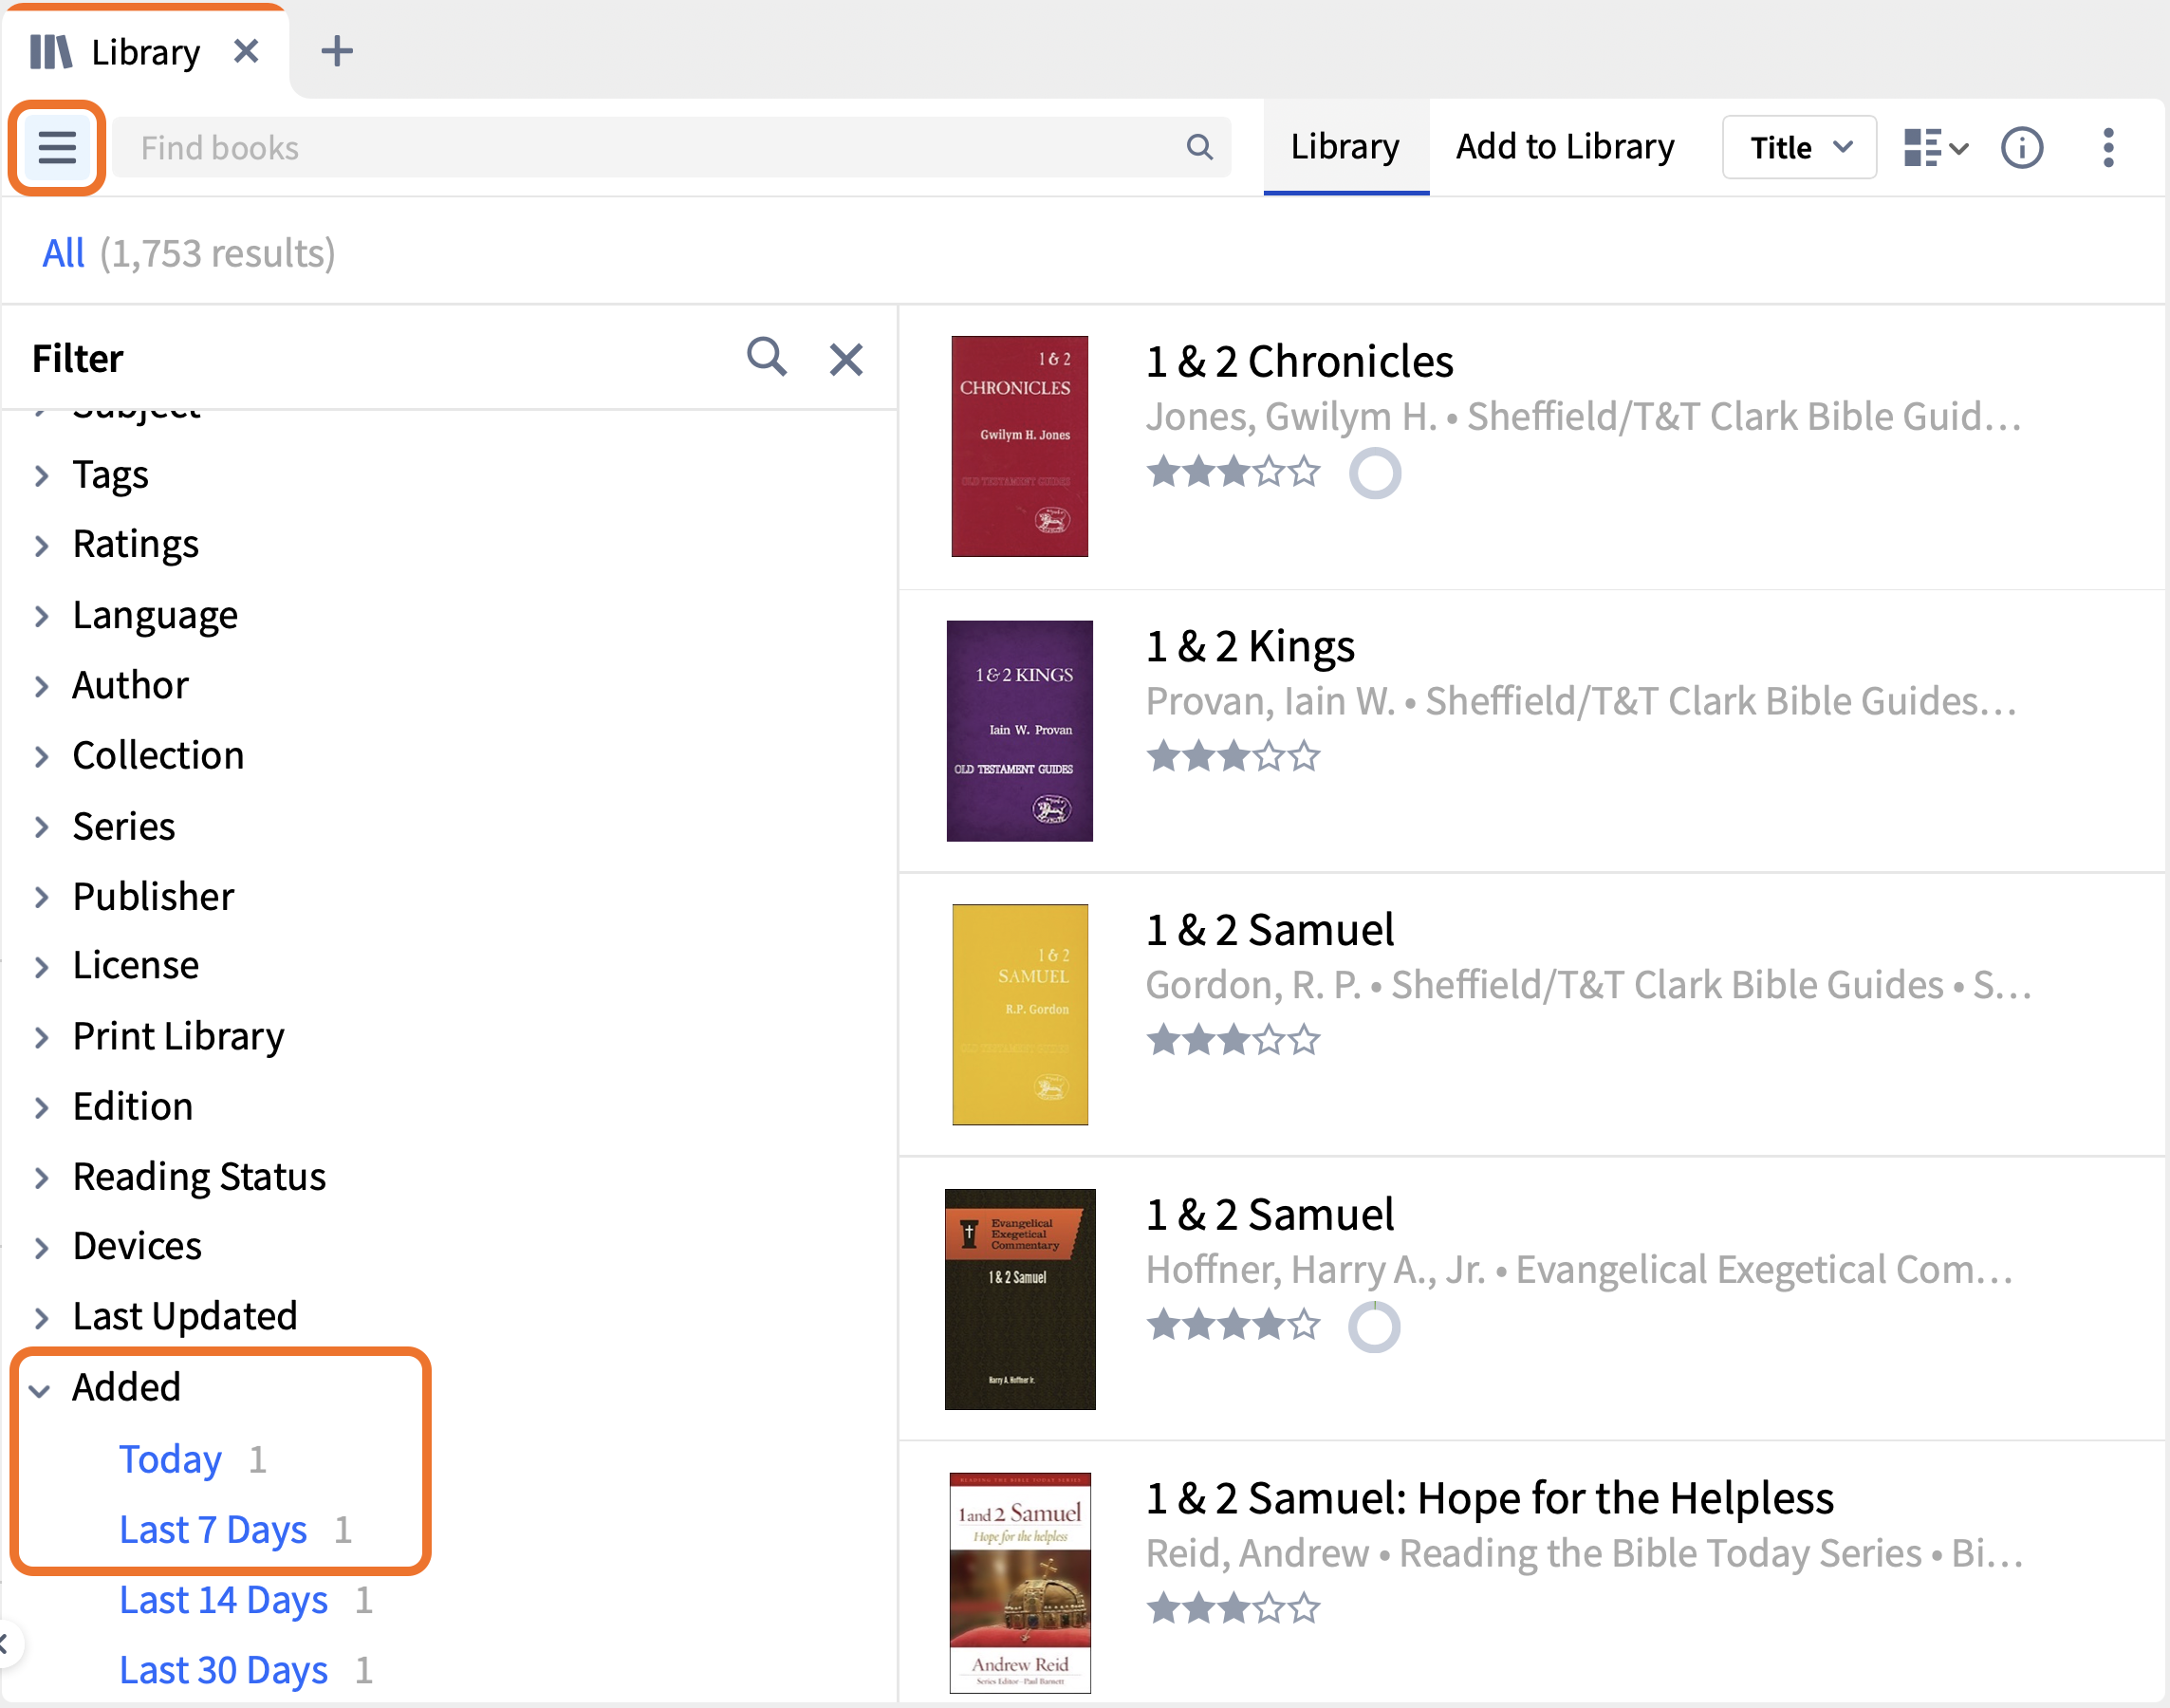Click 1 & 2 Samuel: Hope for the Helpless
This screenshot has height=1708, width=2170.
click(x=1490, y=1499)
